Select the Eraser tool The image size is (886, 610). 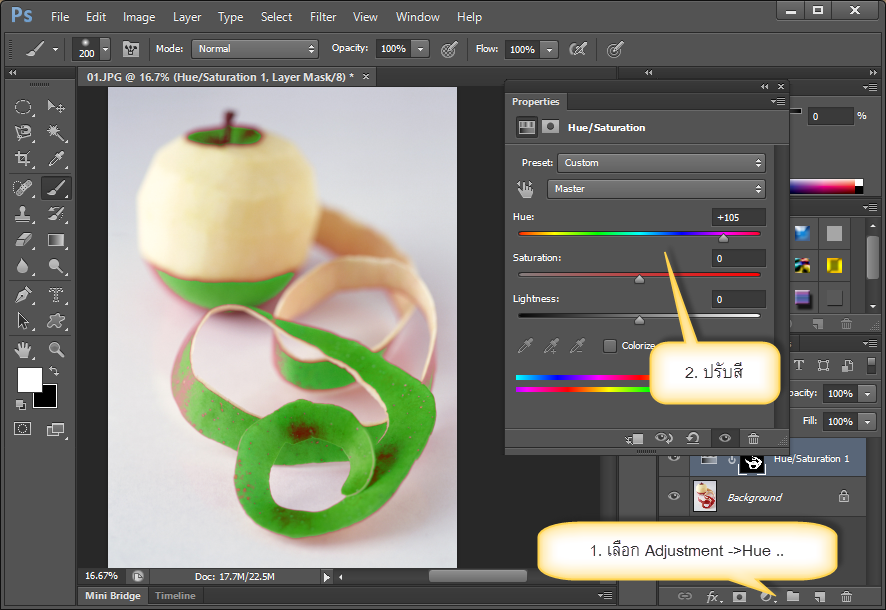[x=24, y=241]
